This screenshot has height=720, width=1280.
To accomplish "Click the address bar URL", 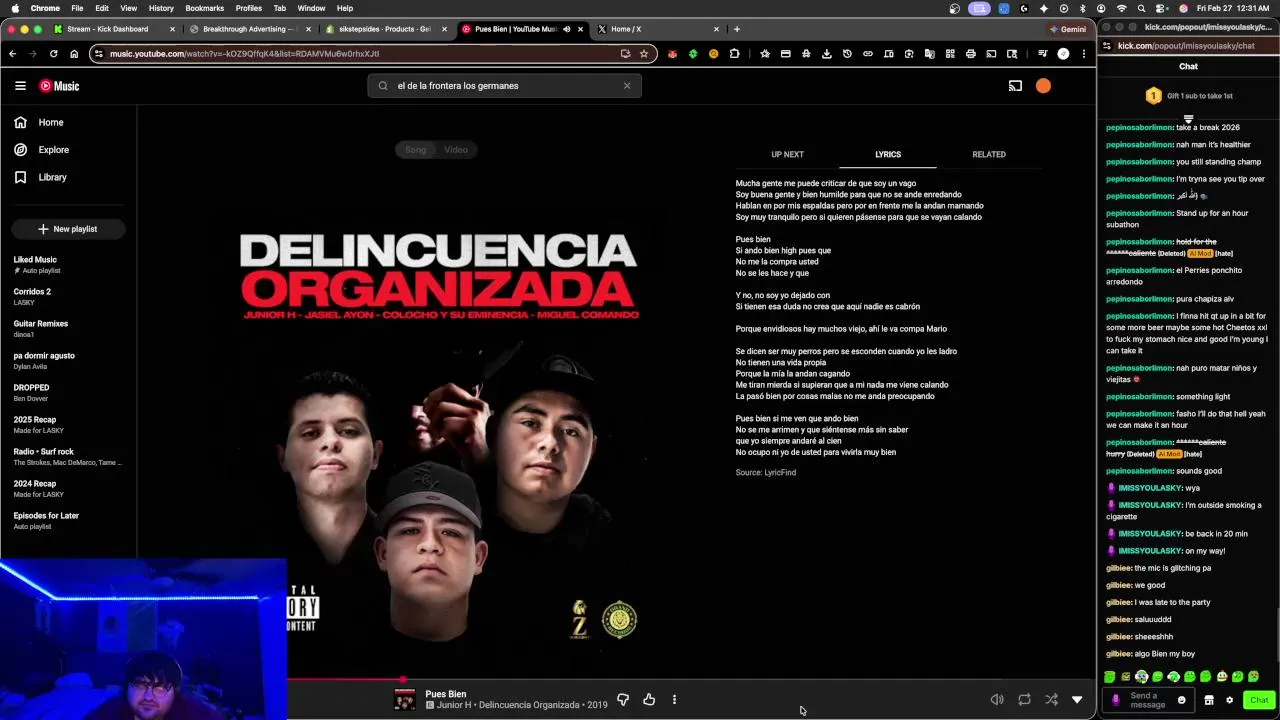I will coord(244,54).
